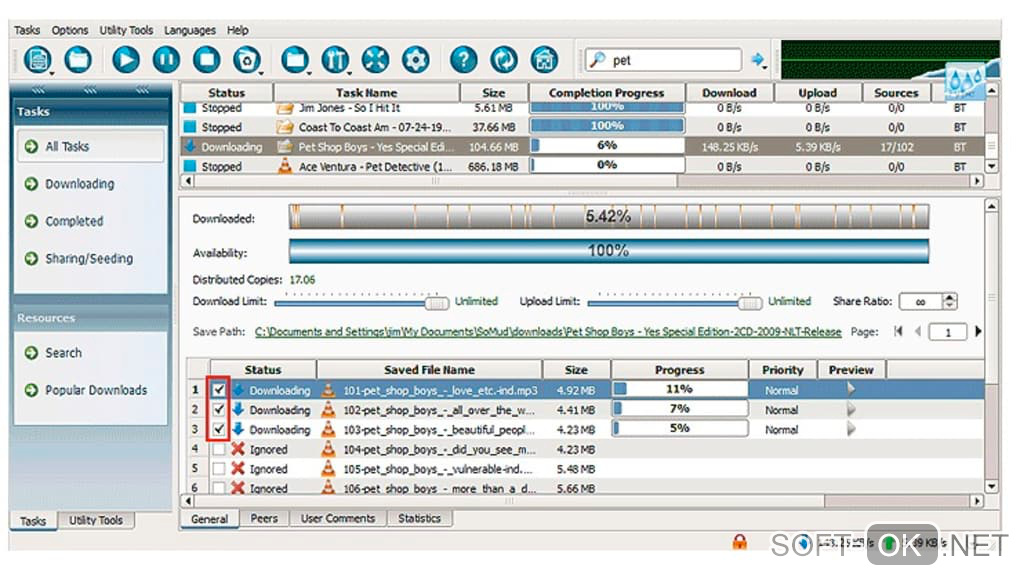1020x570 pixels.
Task: Switch to the Peers tab
Action: click(263, 519)
